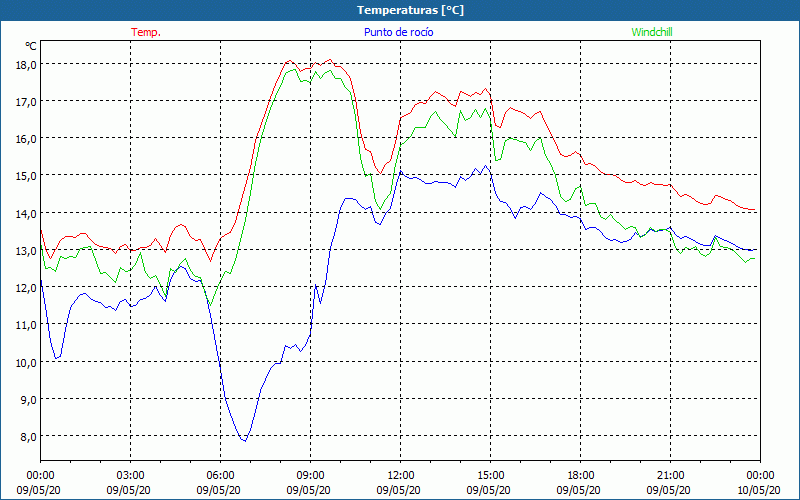
Task: Click the 17,0 y-axis value
Action: pos(26,102)
